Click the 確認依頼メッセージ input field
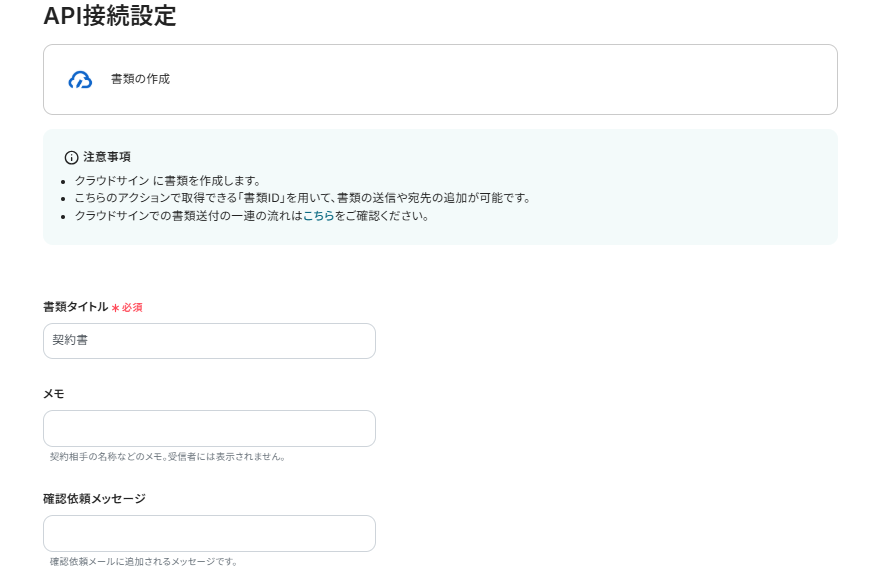This screenshot has width=869, height=577. (x=209, y=533)
